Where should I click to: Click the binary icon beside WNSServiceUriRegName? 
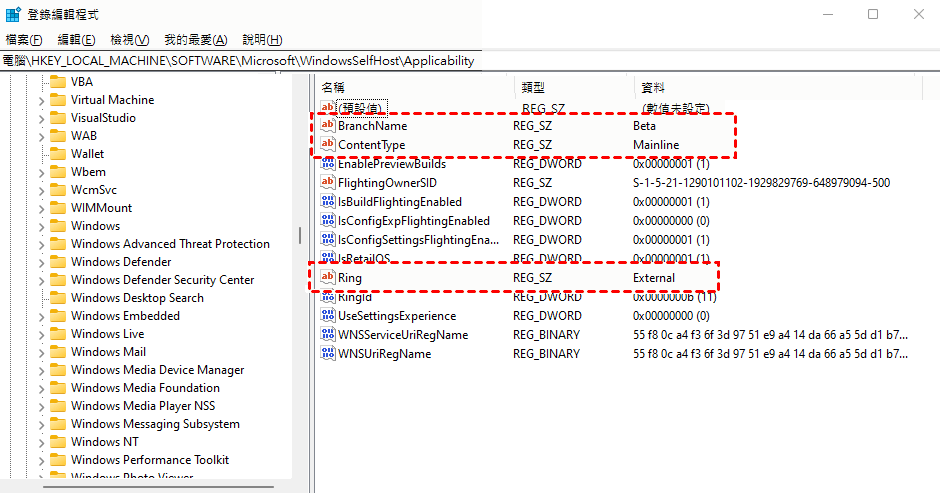tap(327, 335)
